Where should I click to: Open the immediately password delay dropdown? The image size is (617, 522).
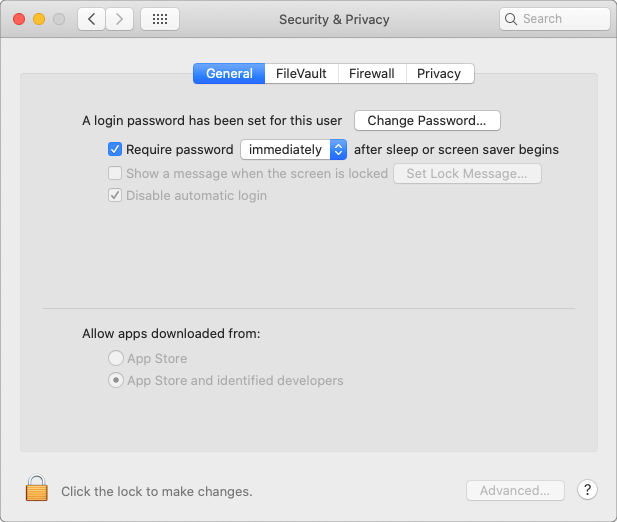coord(294,150)
